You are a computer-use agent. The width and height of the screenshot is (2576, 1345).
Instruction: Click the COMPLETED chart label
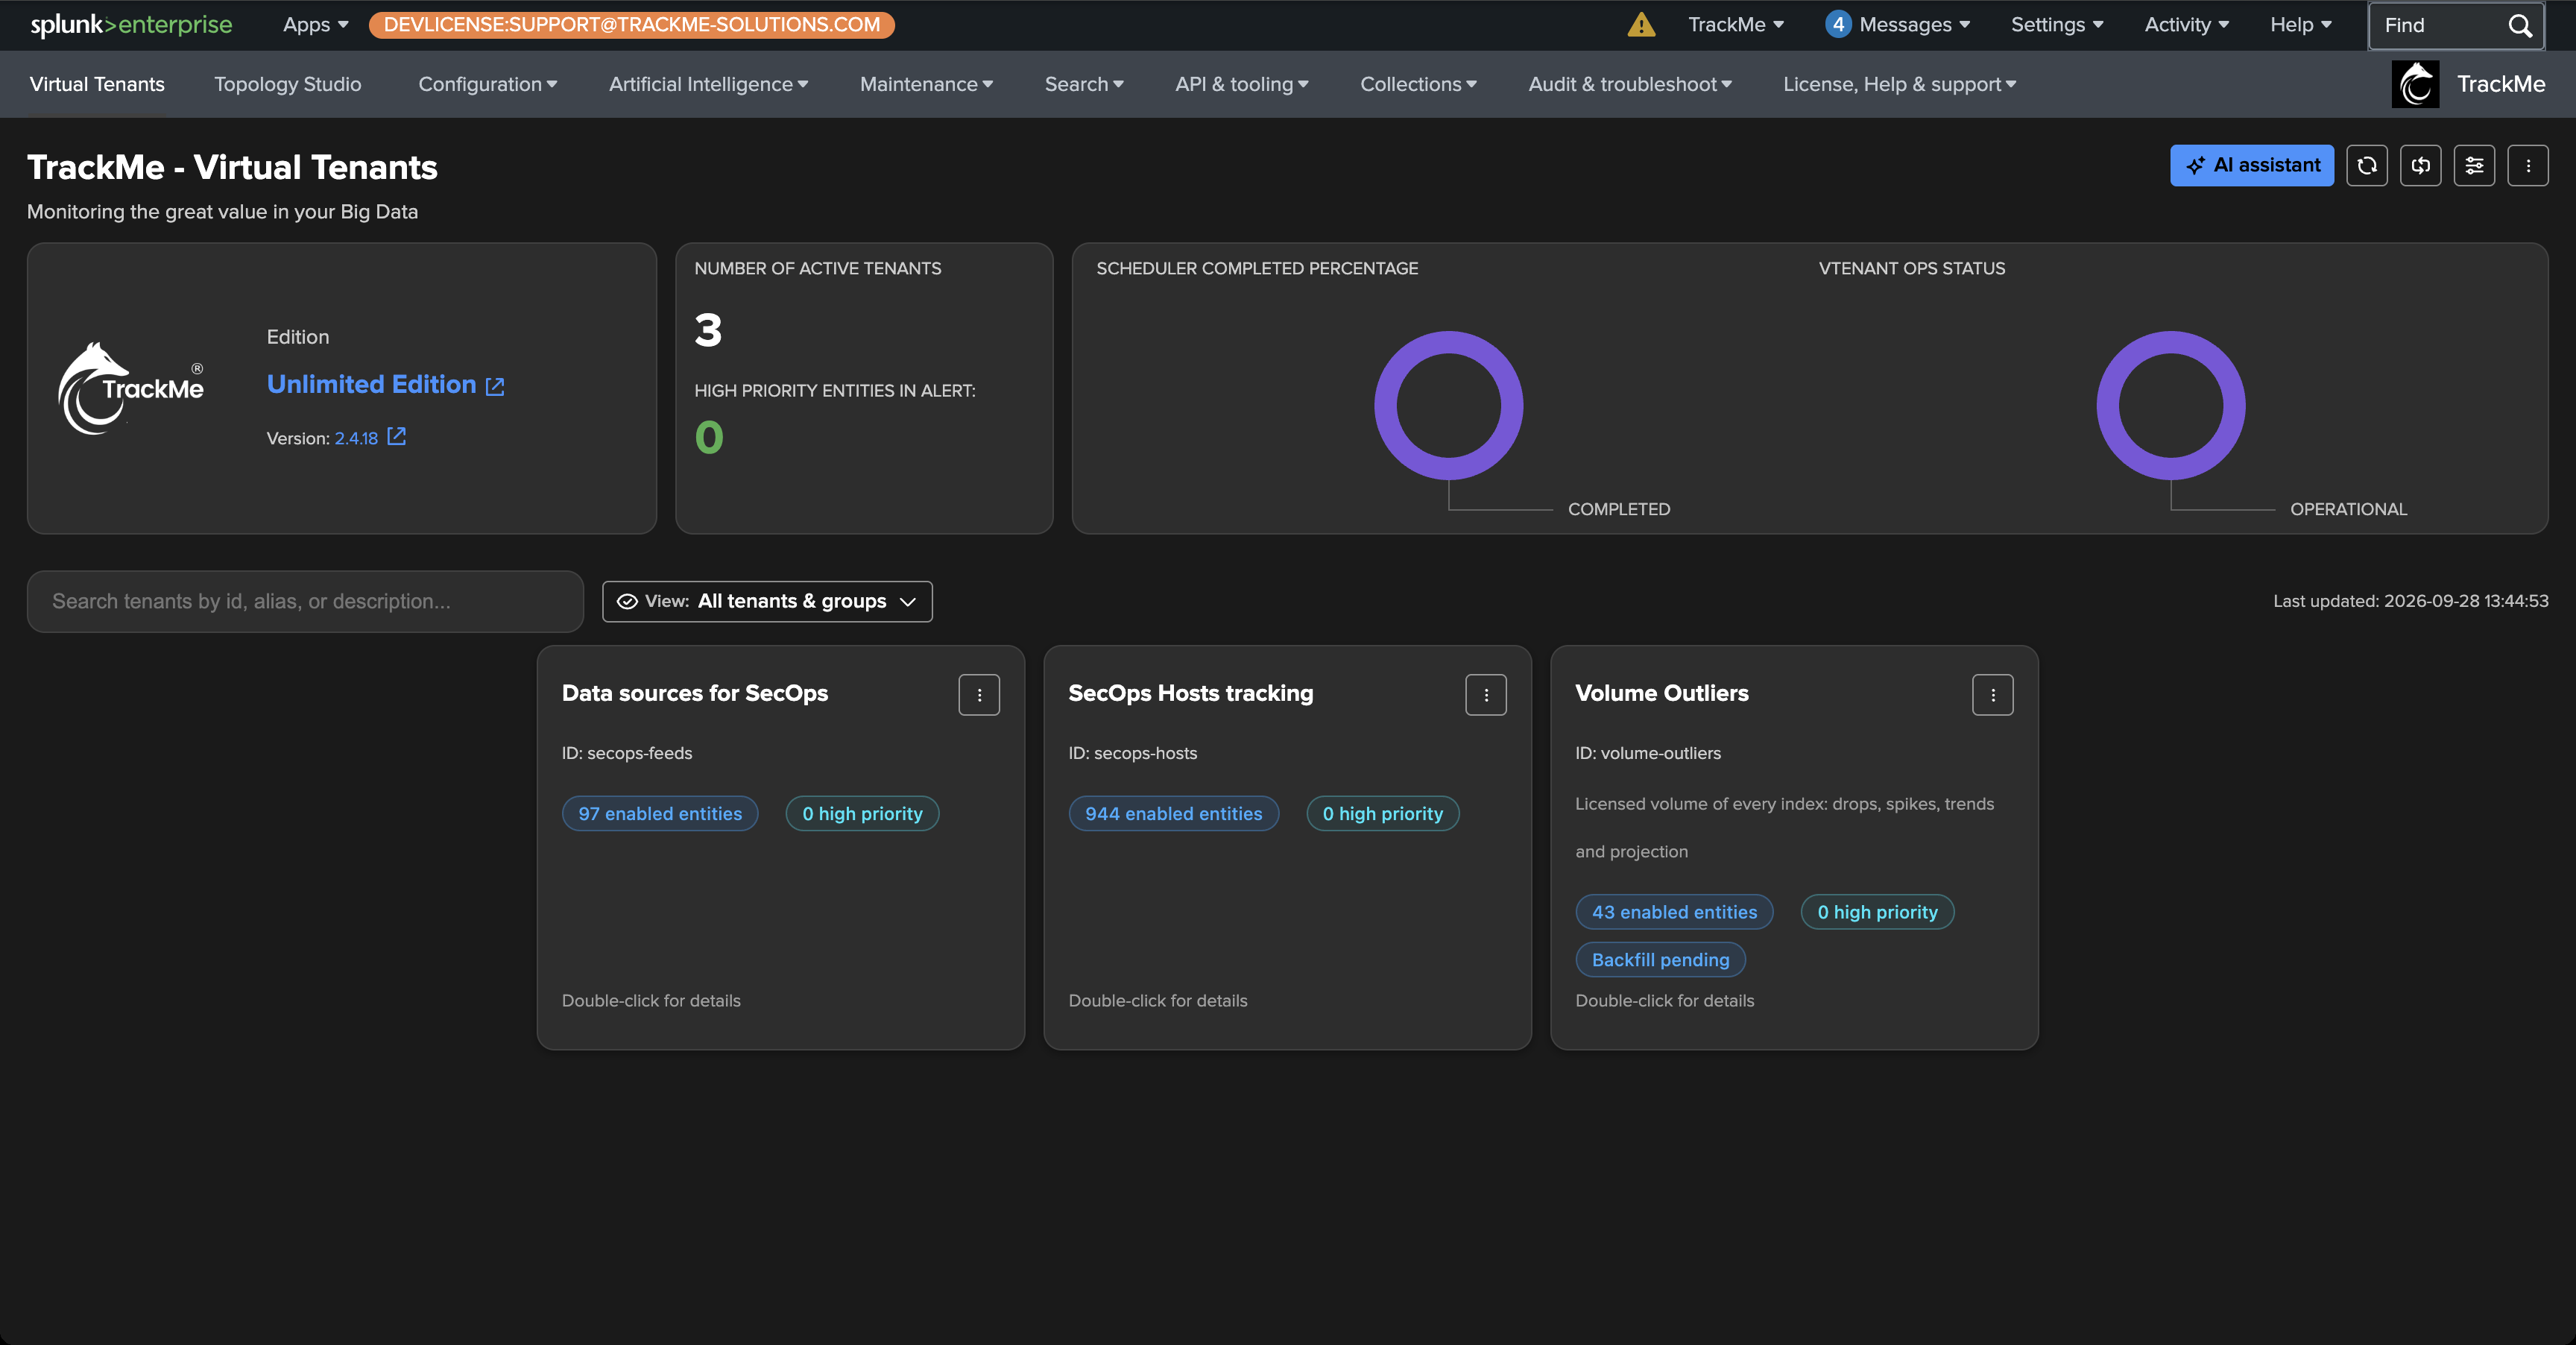coord(1619,509)
